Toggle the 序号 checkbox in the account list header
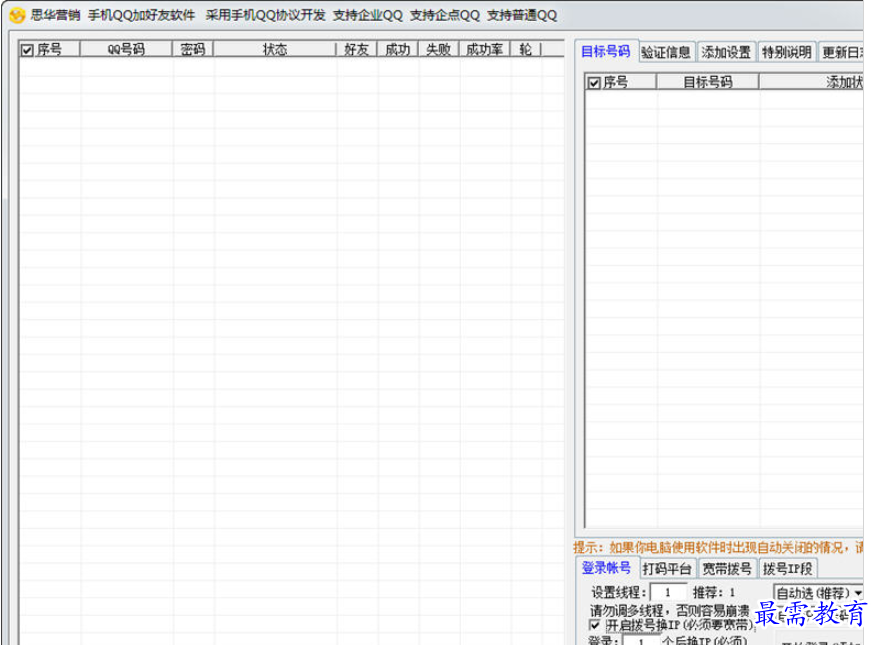 tap(27, 50)
